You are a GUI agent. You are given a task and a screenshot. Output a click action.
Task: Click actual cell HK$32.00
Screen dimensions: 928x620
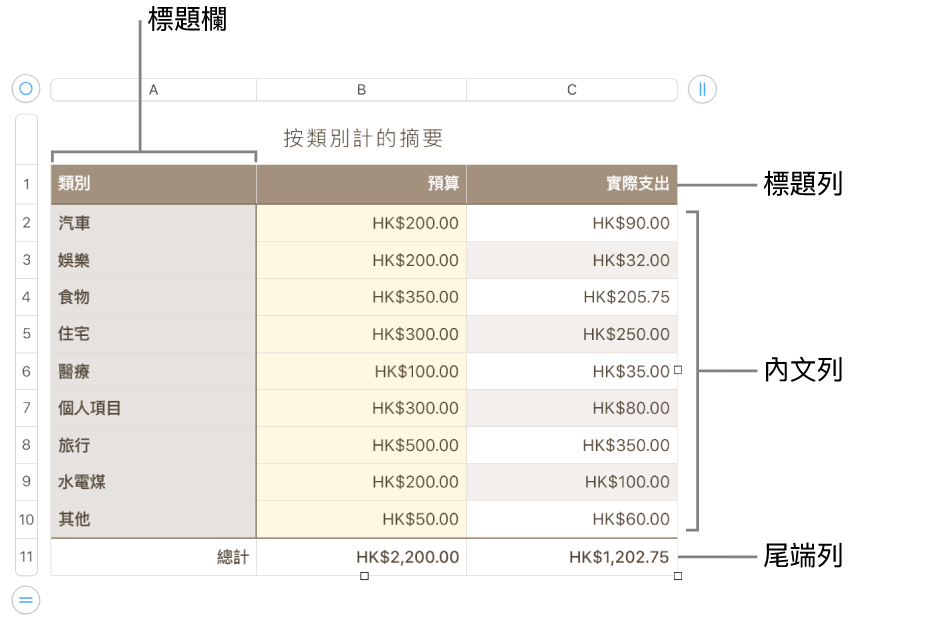click(x=572, y=260)
